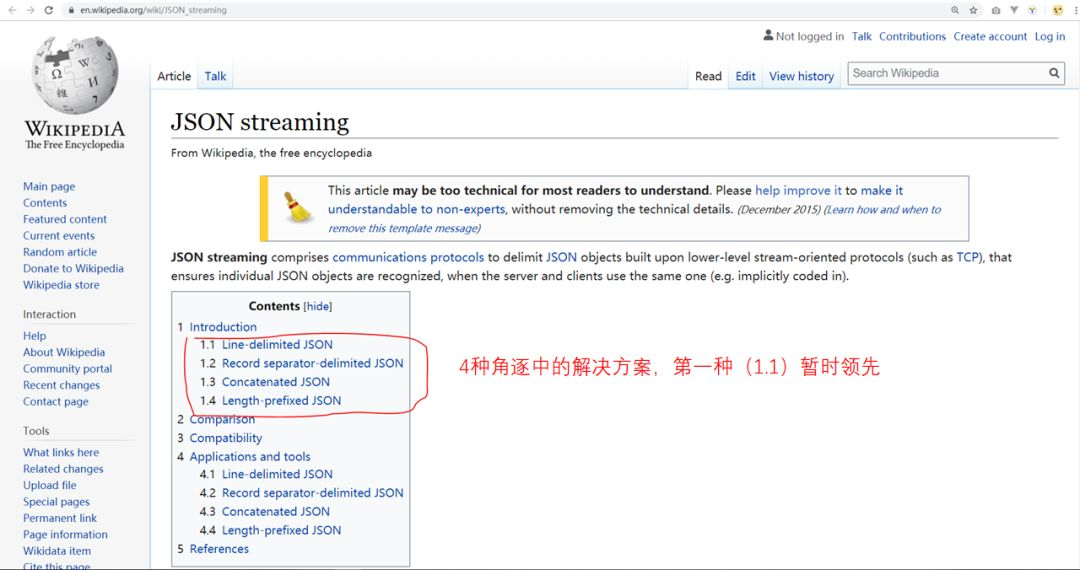This screenshot has width=1080, height=570.
Task: Select the Read tab
Action: [x=708, y=76]
